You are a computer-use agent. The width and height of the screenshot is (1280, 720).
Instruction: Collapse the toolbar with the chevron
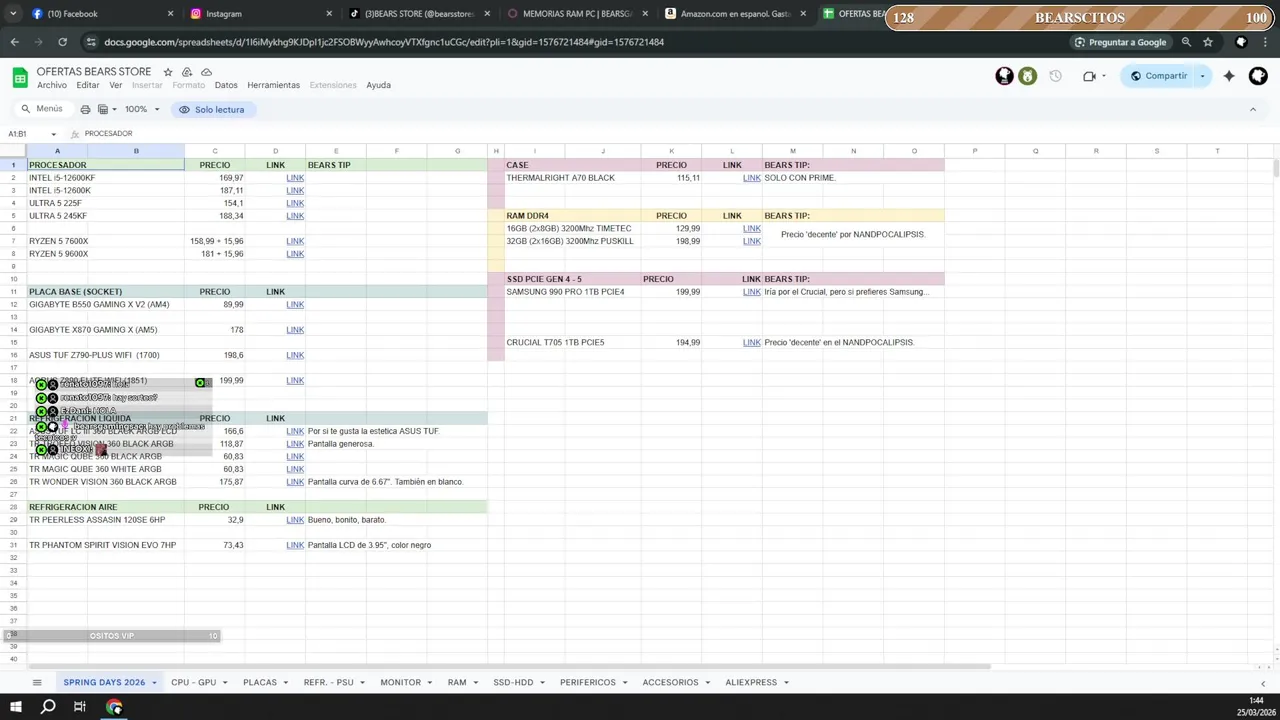click(x=1253, y=109)
